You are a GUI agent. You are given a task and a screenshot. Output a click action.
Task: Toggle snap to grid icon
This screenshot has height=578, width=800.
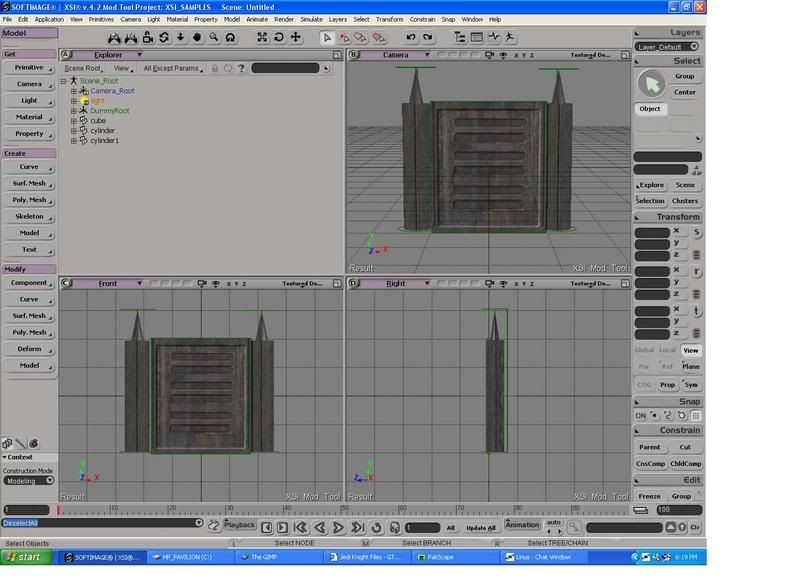(x=696, y=416)
